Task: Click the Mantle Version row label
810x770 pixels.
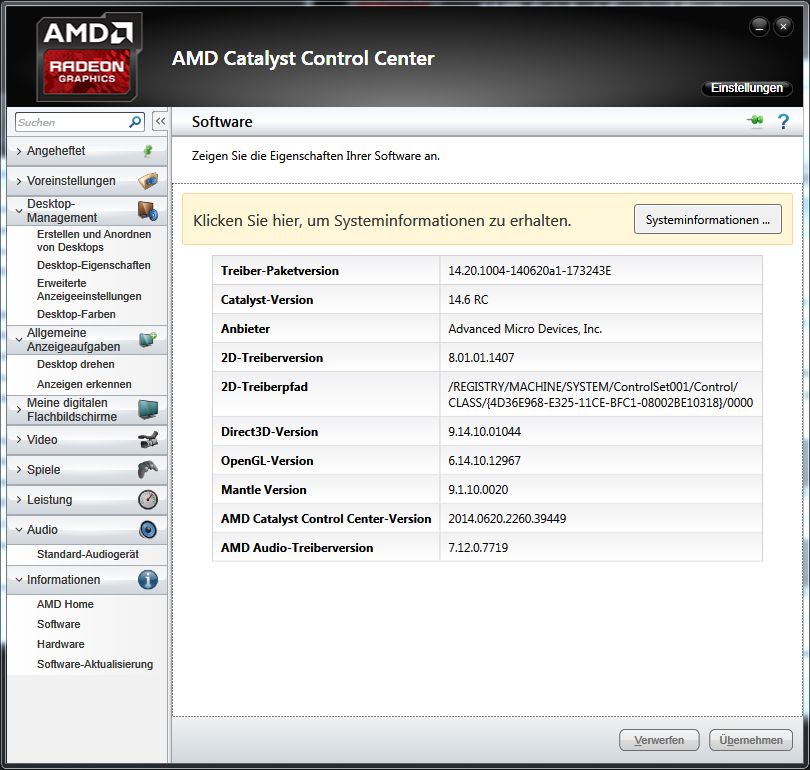Action: [263, 490]
